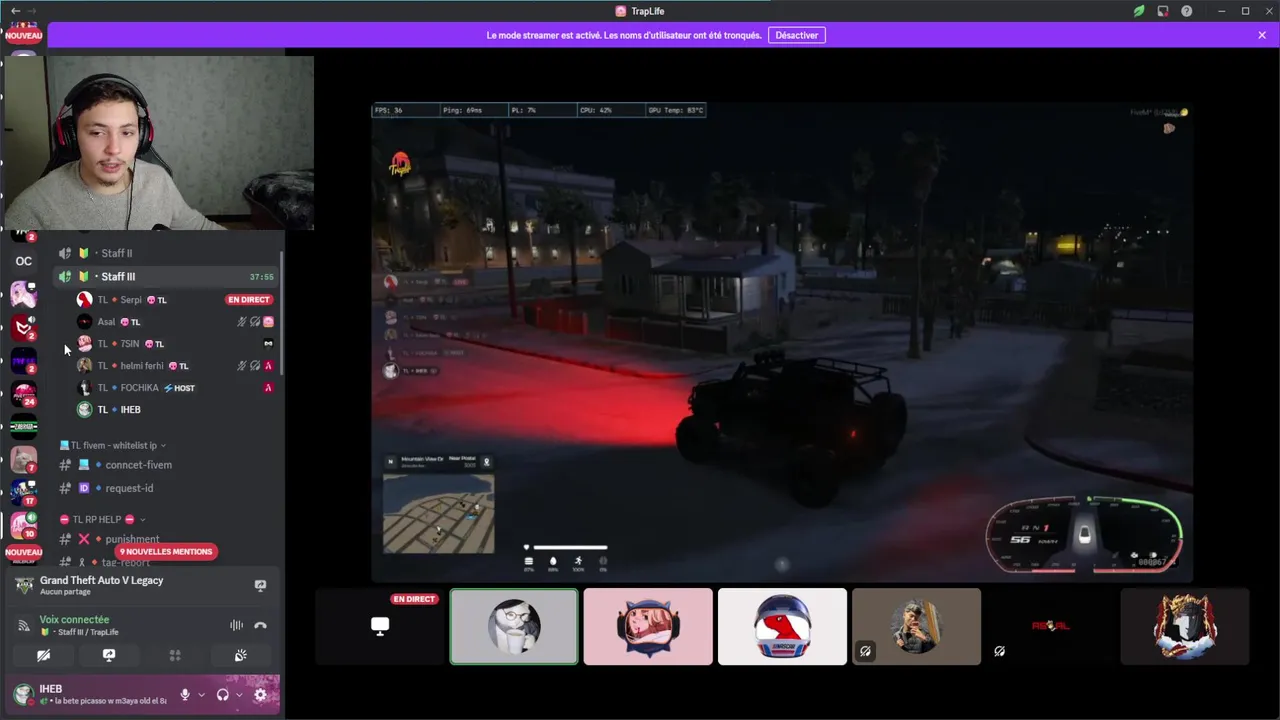
Task: Click the voice connection signal icon
Action: click(23, 625)
